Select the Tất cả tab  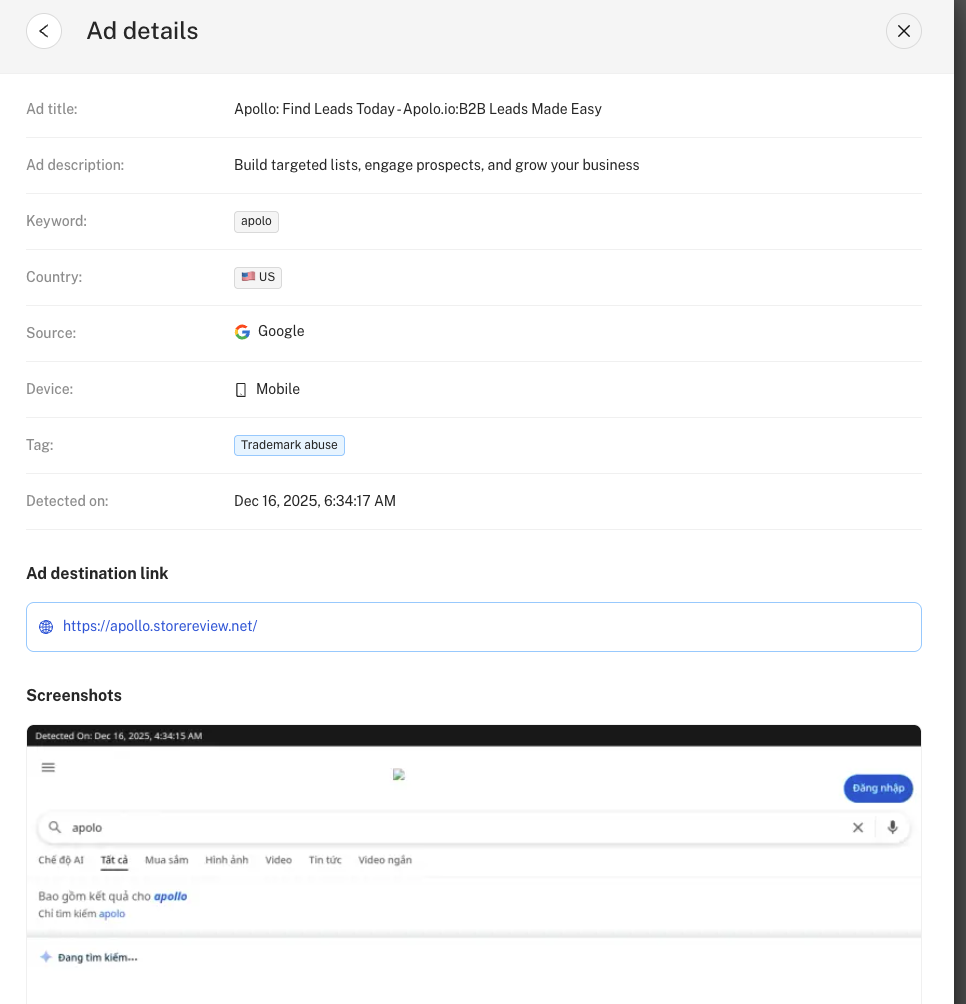[114, 860]
